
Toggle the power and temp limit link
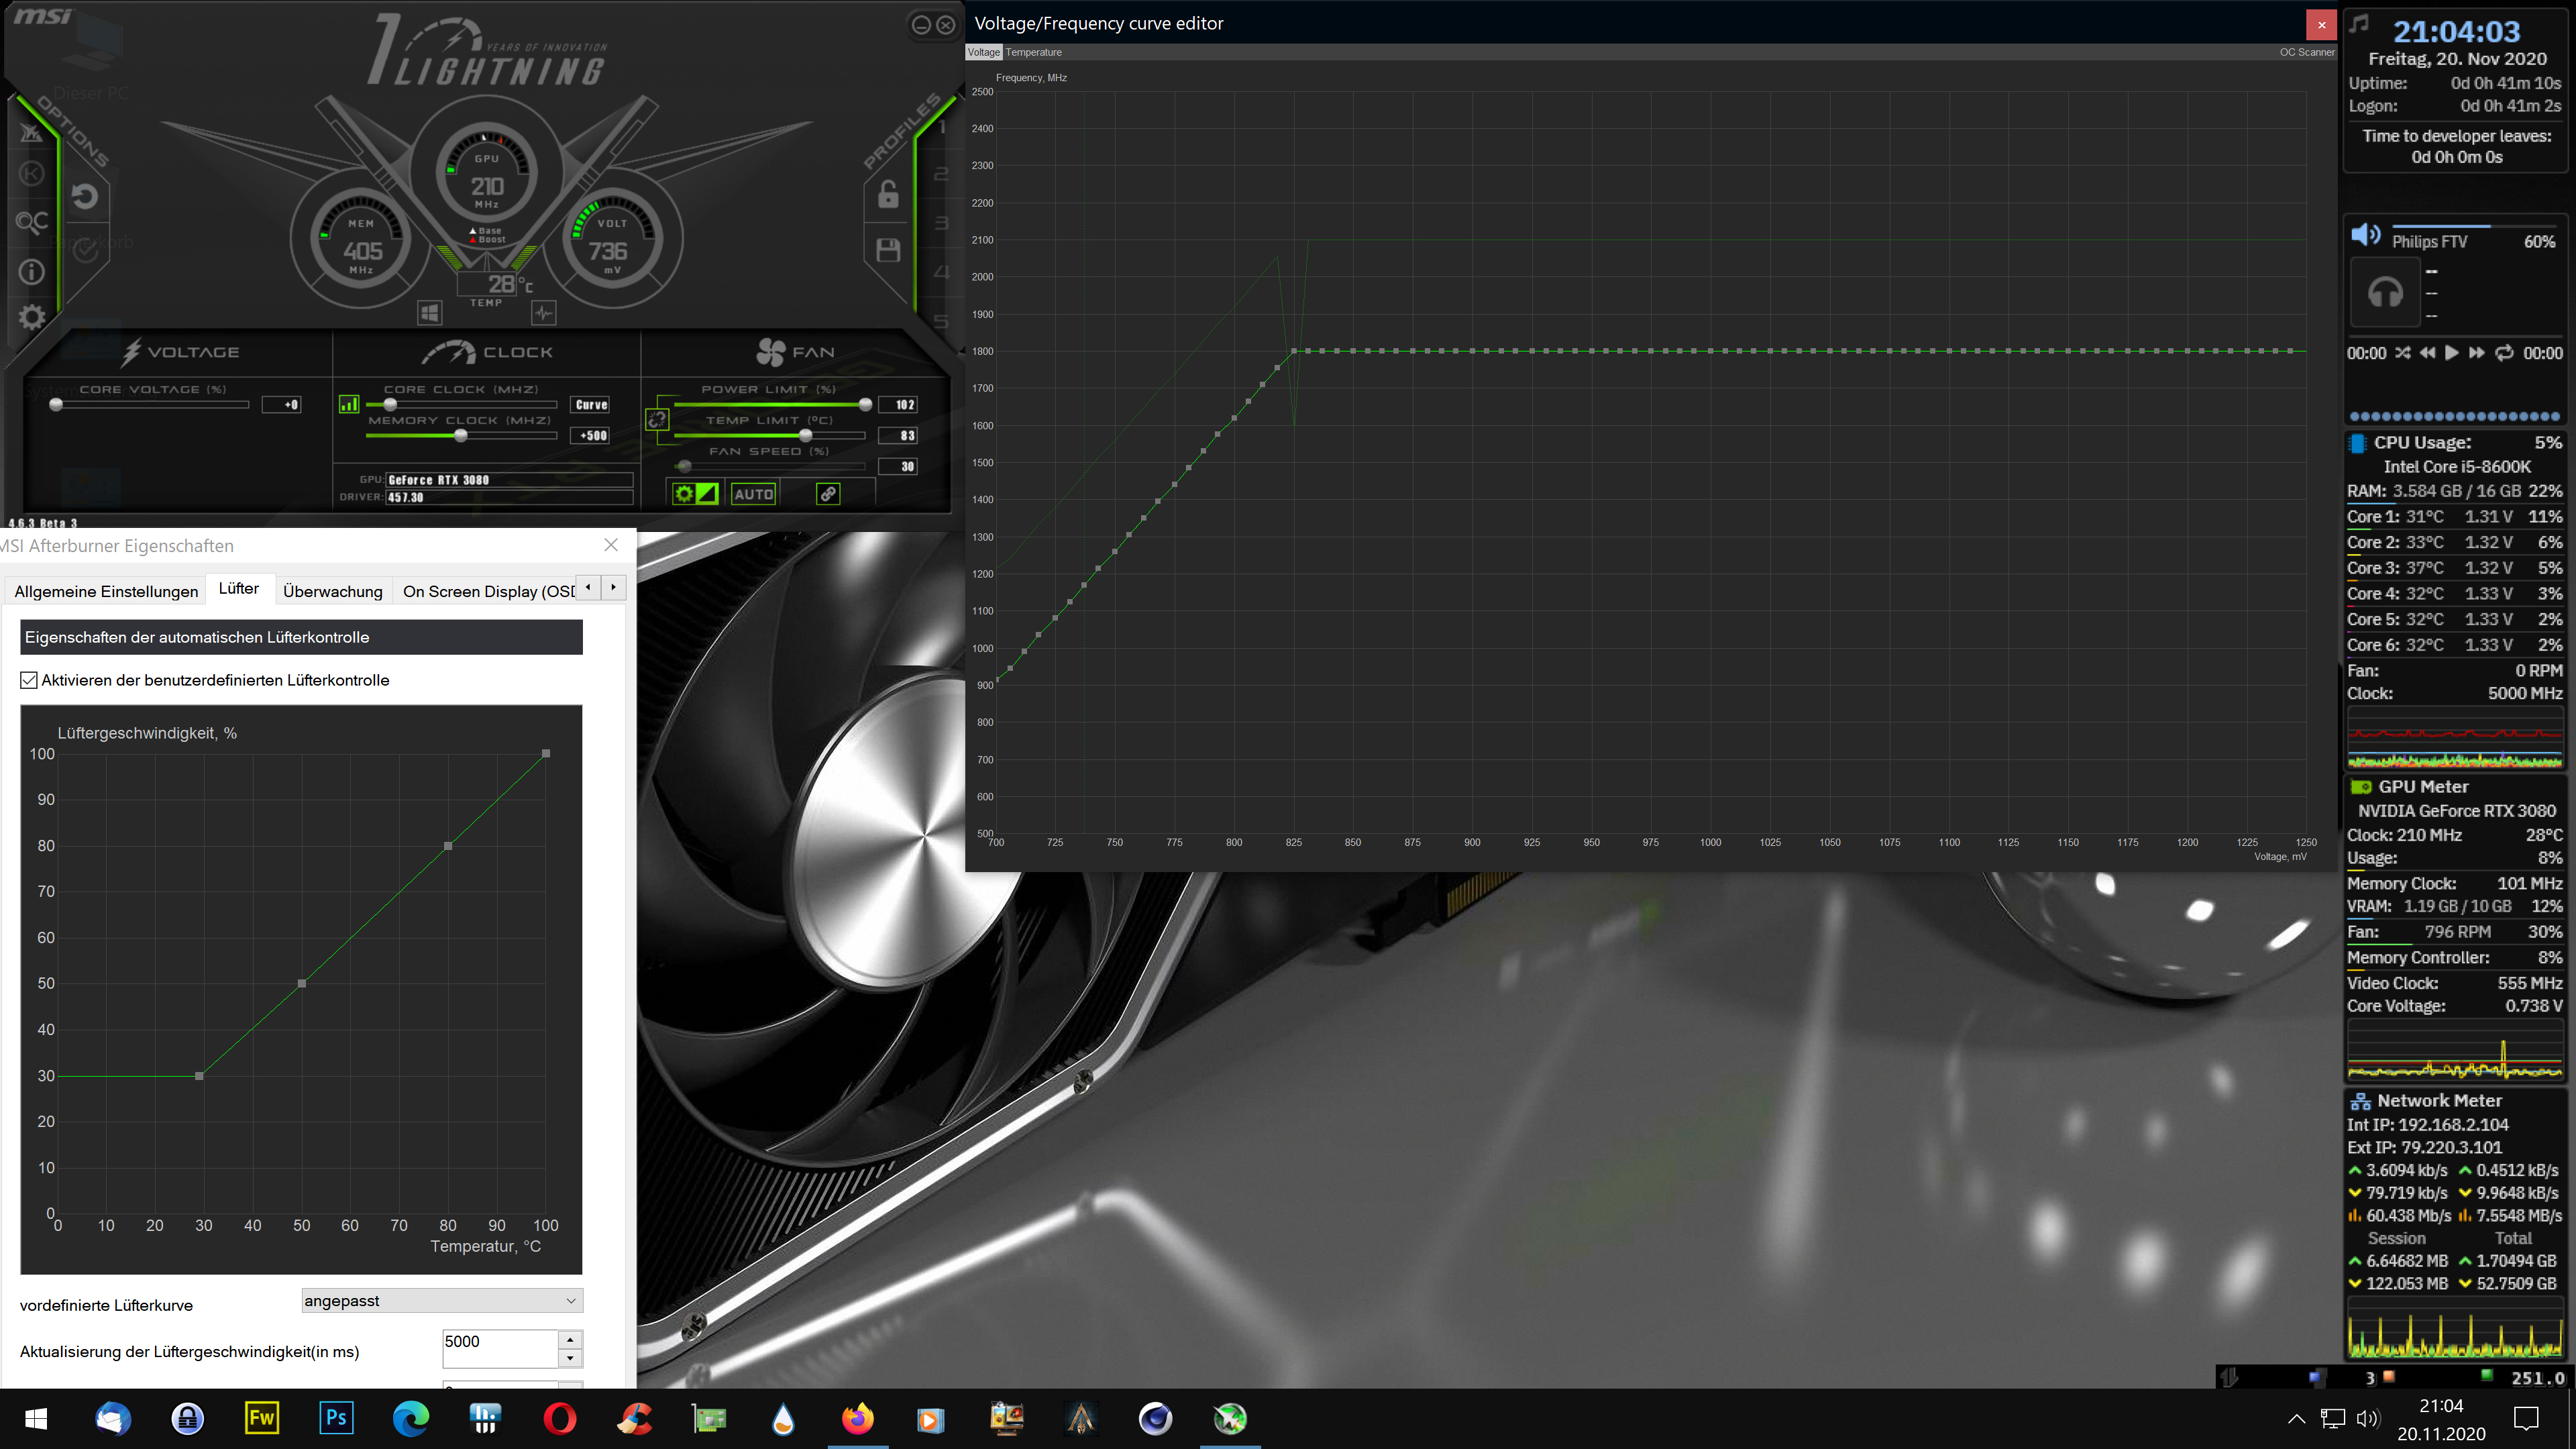click(x=657, y=420)
